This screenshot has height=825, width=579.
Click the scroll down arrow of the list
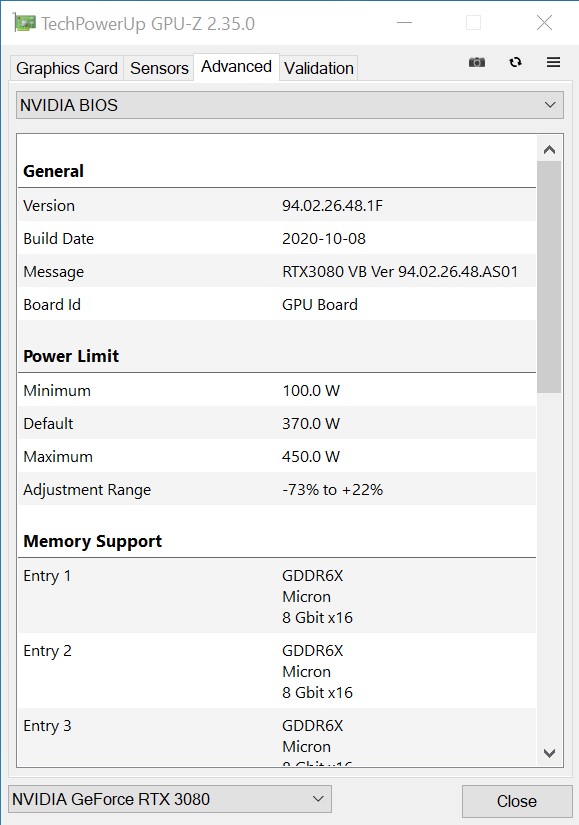tap(550, 753)
